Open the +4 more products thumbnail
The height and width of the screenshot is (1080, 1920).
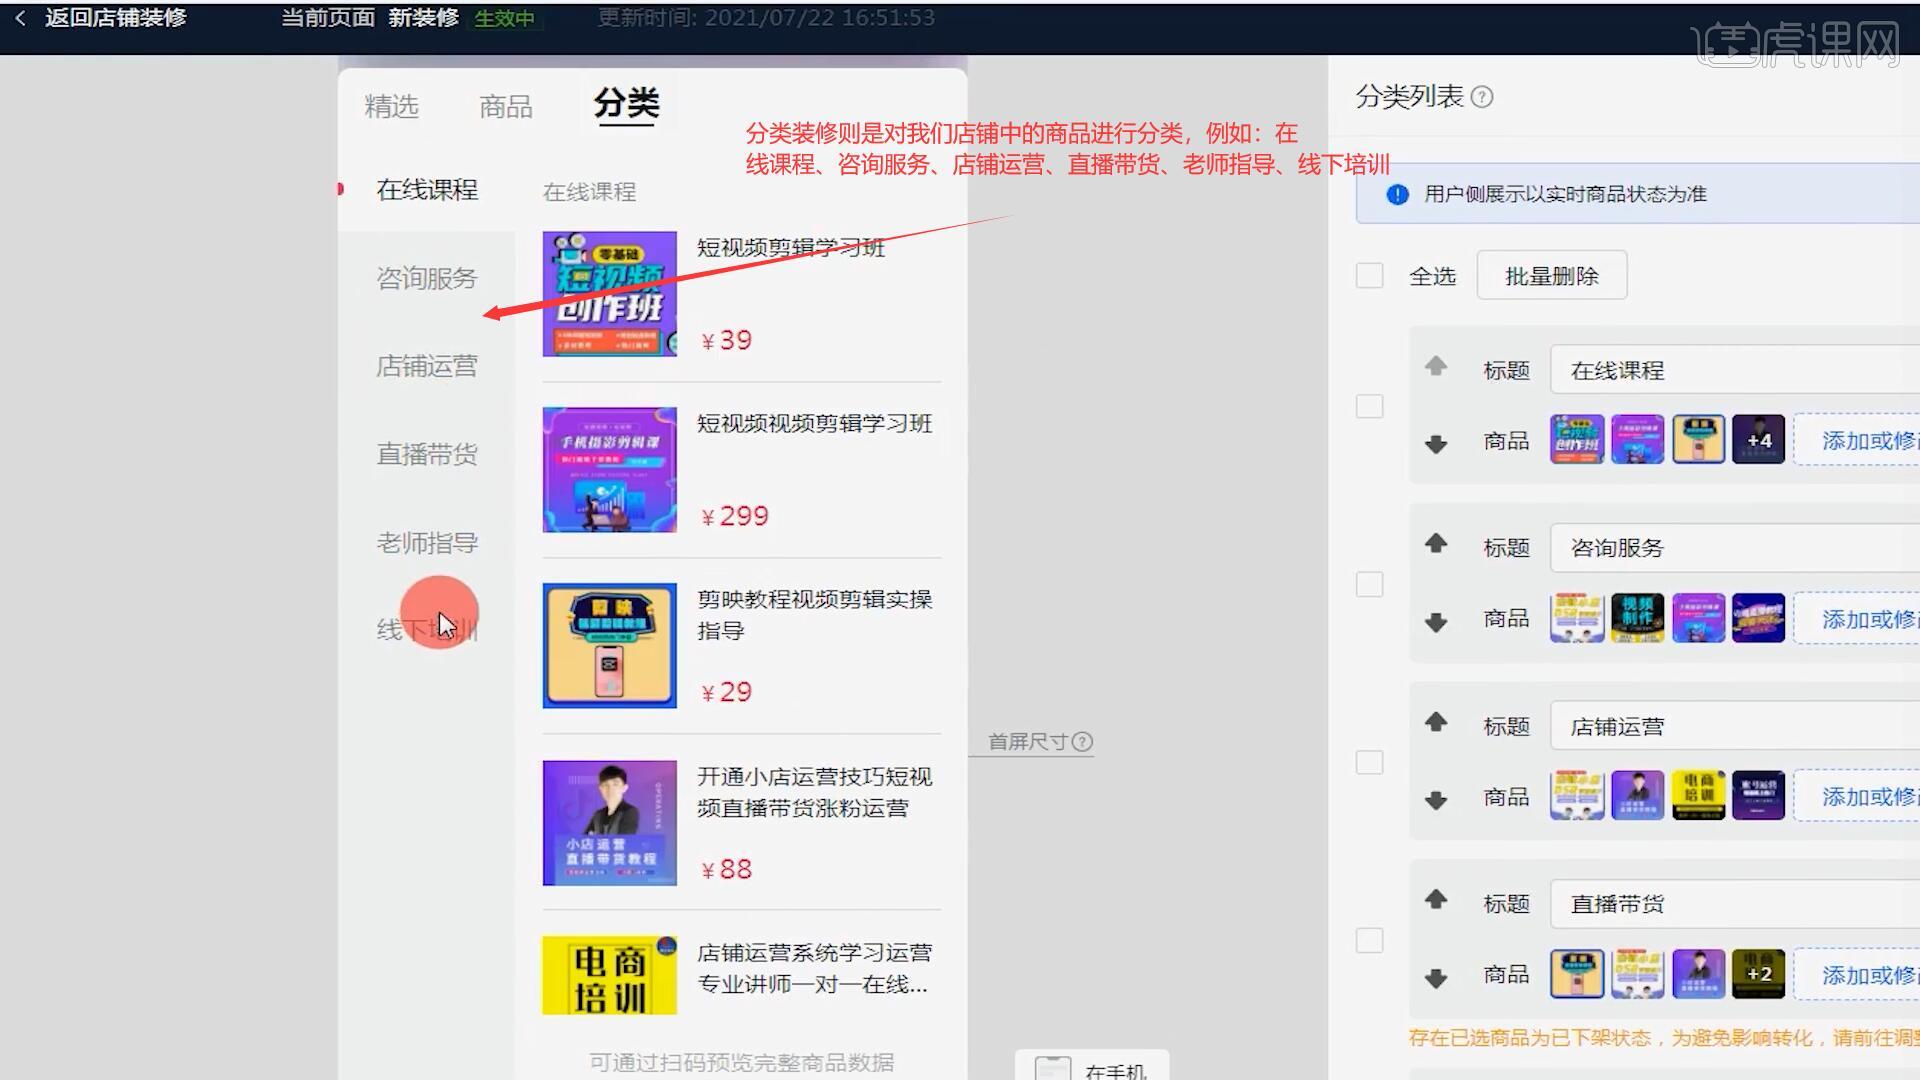[x=1759, y=440]
